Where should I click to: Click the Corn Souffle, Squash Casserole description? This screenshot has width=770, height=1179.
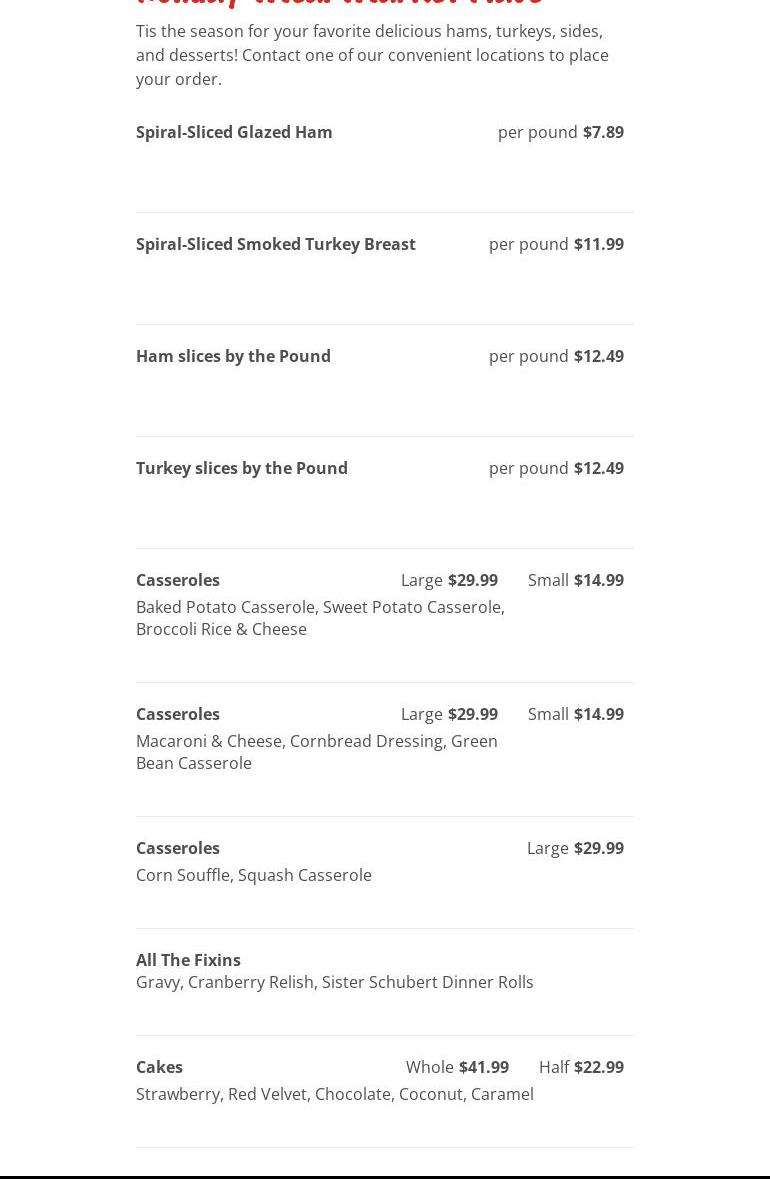(x=254, y=875)
